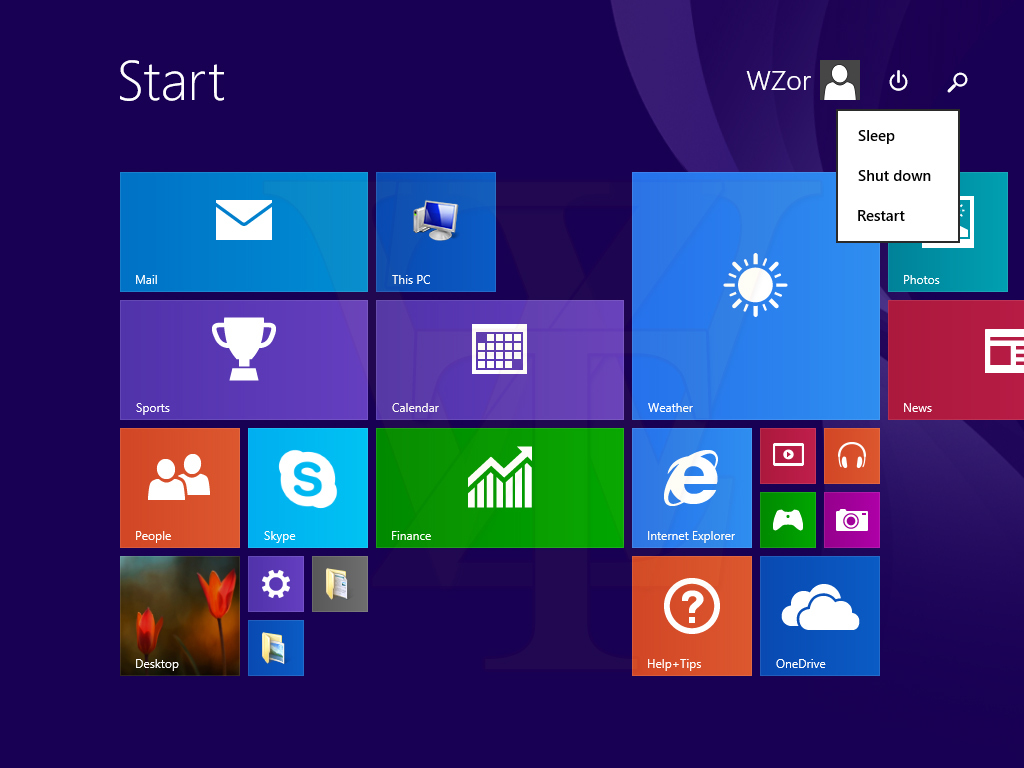Open Internet Explorer

691,487
